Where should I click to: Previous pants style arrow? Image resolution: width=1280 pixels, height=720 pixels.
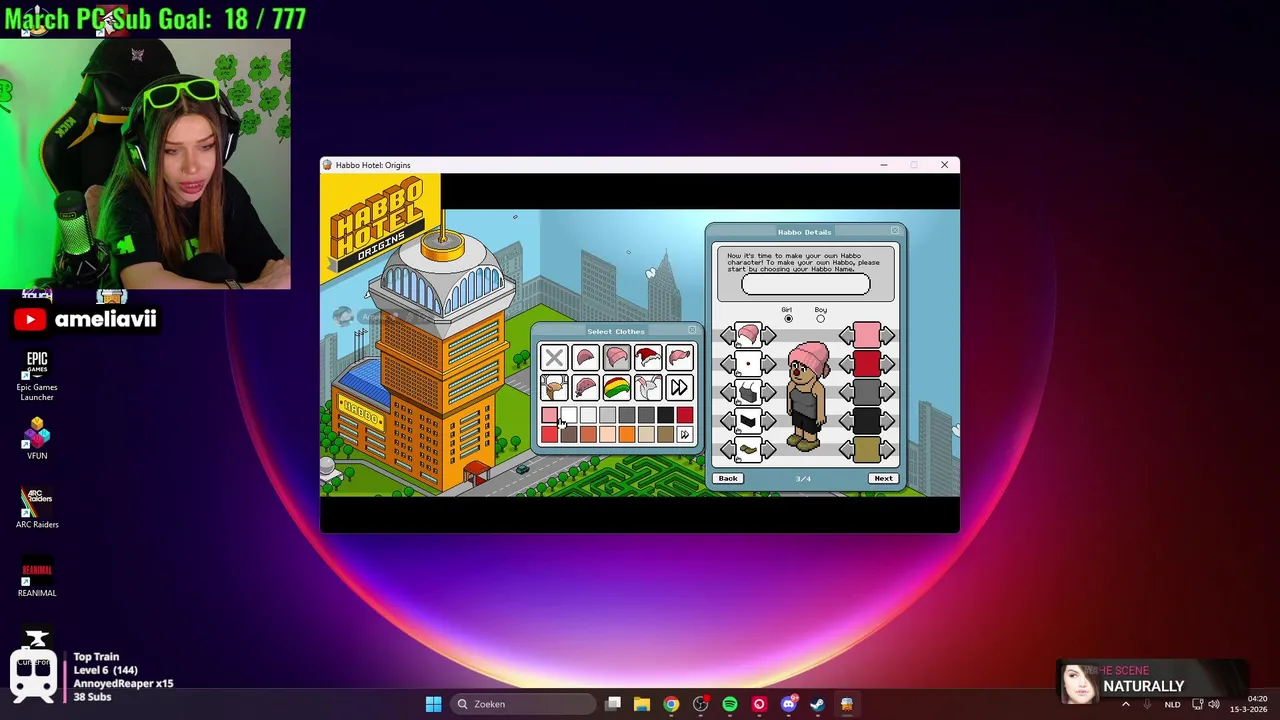point(727,421)
